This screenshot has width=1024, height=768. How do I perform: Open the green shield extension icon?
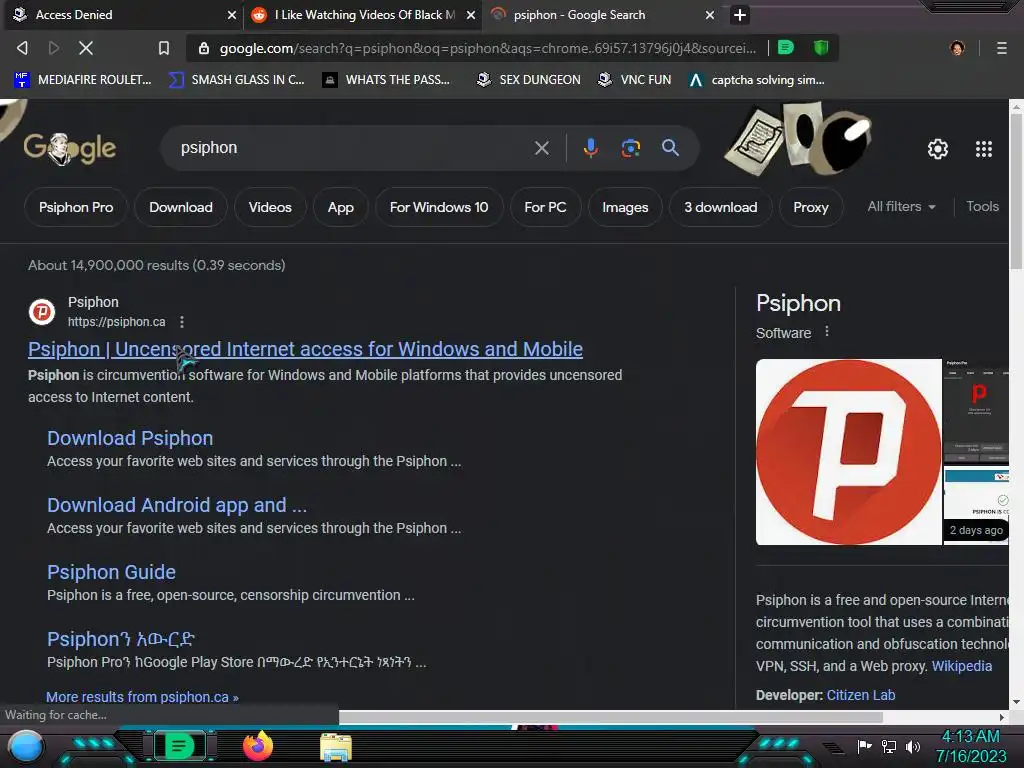[x=821, y=48]
